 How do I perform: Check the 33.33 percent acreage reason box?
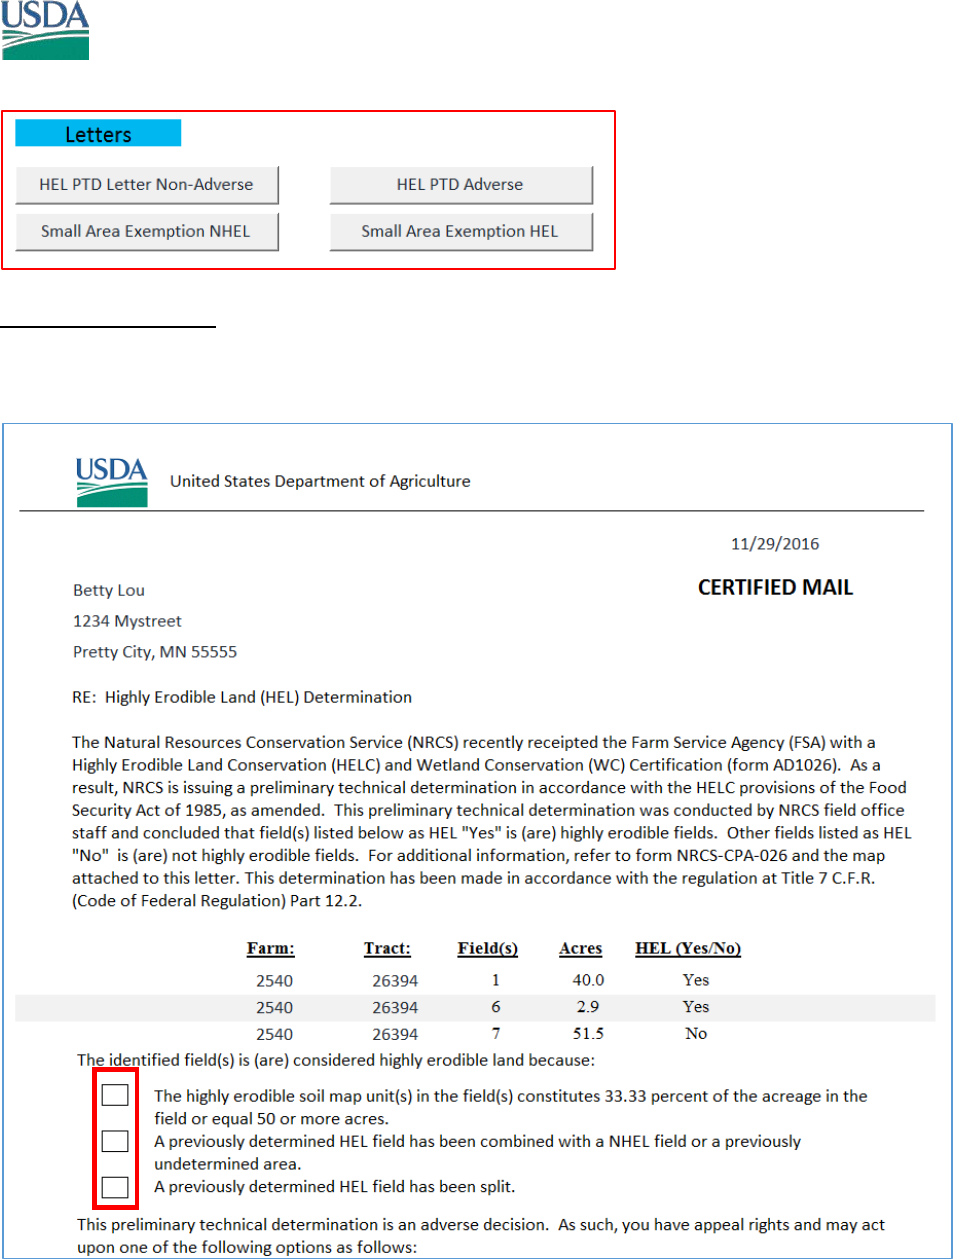(115, 1095)
